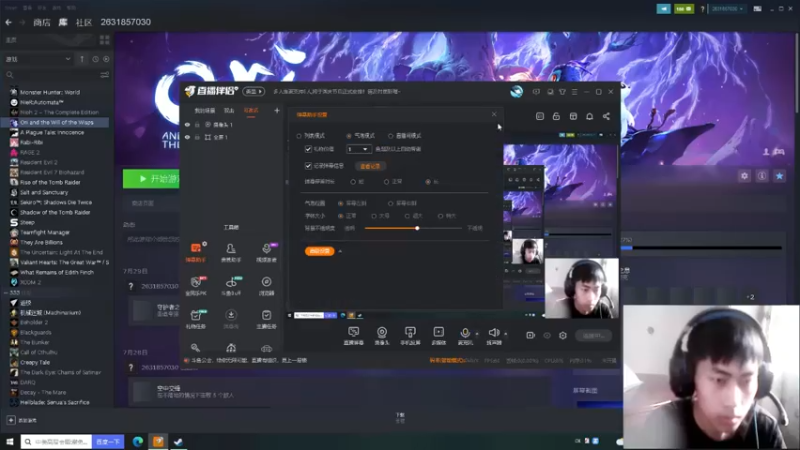Open the Steam Community tab
Image resolution: width=800 pixels, height=450 pixels.
84,22
